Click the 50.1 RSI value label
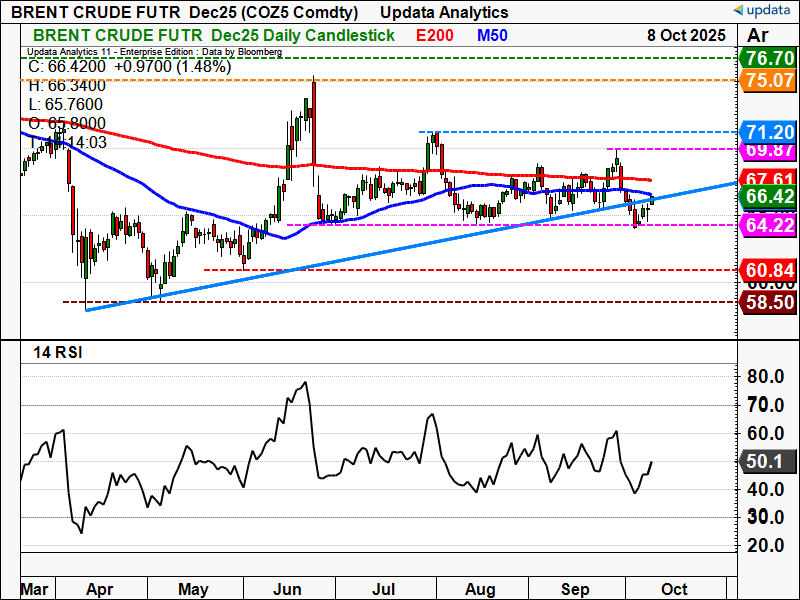 click(x=769, y=462)
